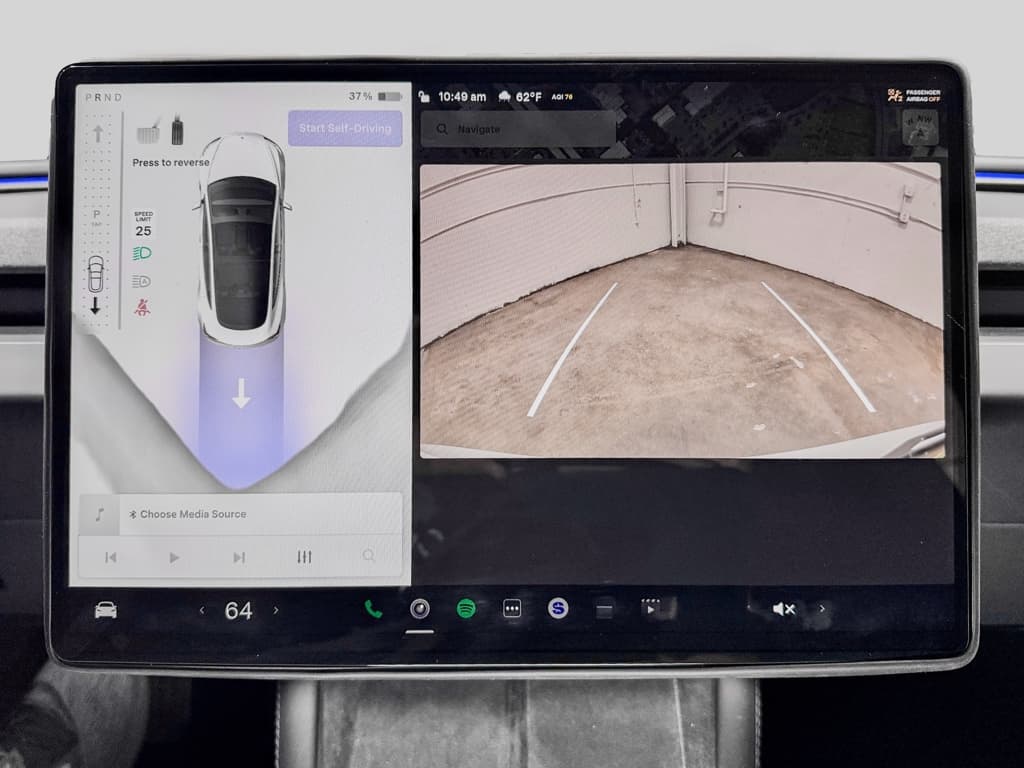
Task: Tap the Navigate search field
Action: 516,129
